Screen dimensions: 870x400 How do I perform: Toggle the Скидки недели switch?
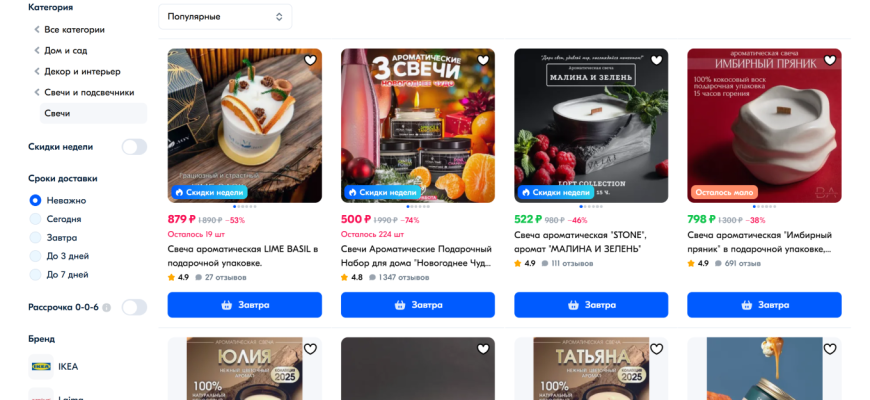(x=134, y=147)
